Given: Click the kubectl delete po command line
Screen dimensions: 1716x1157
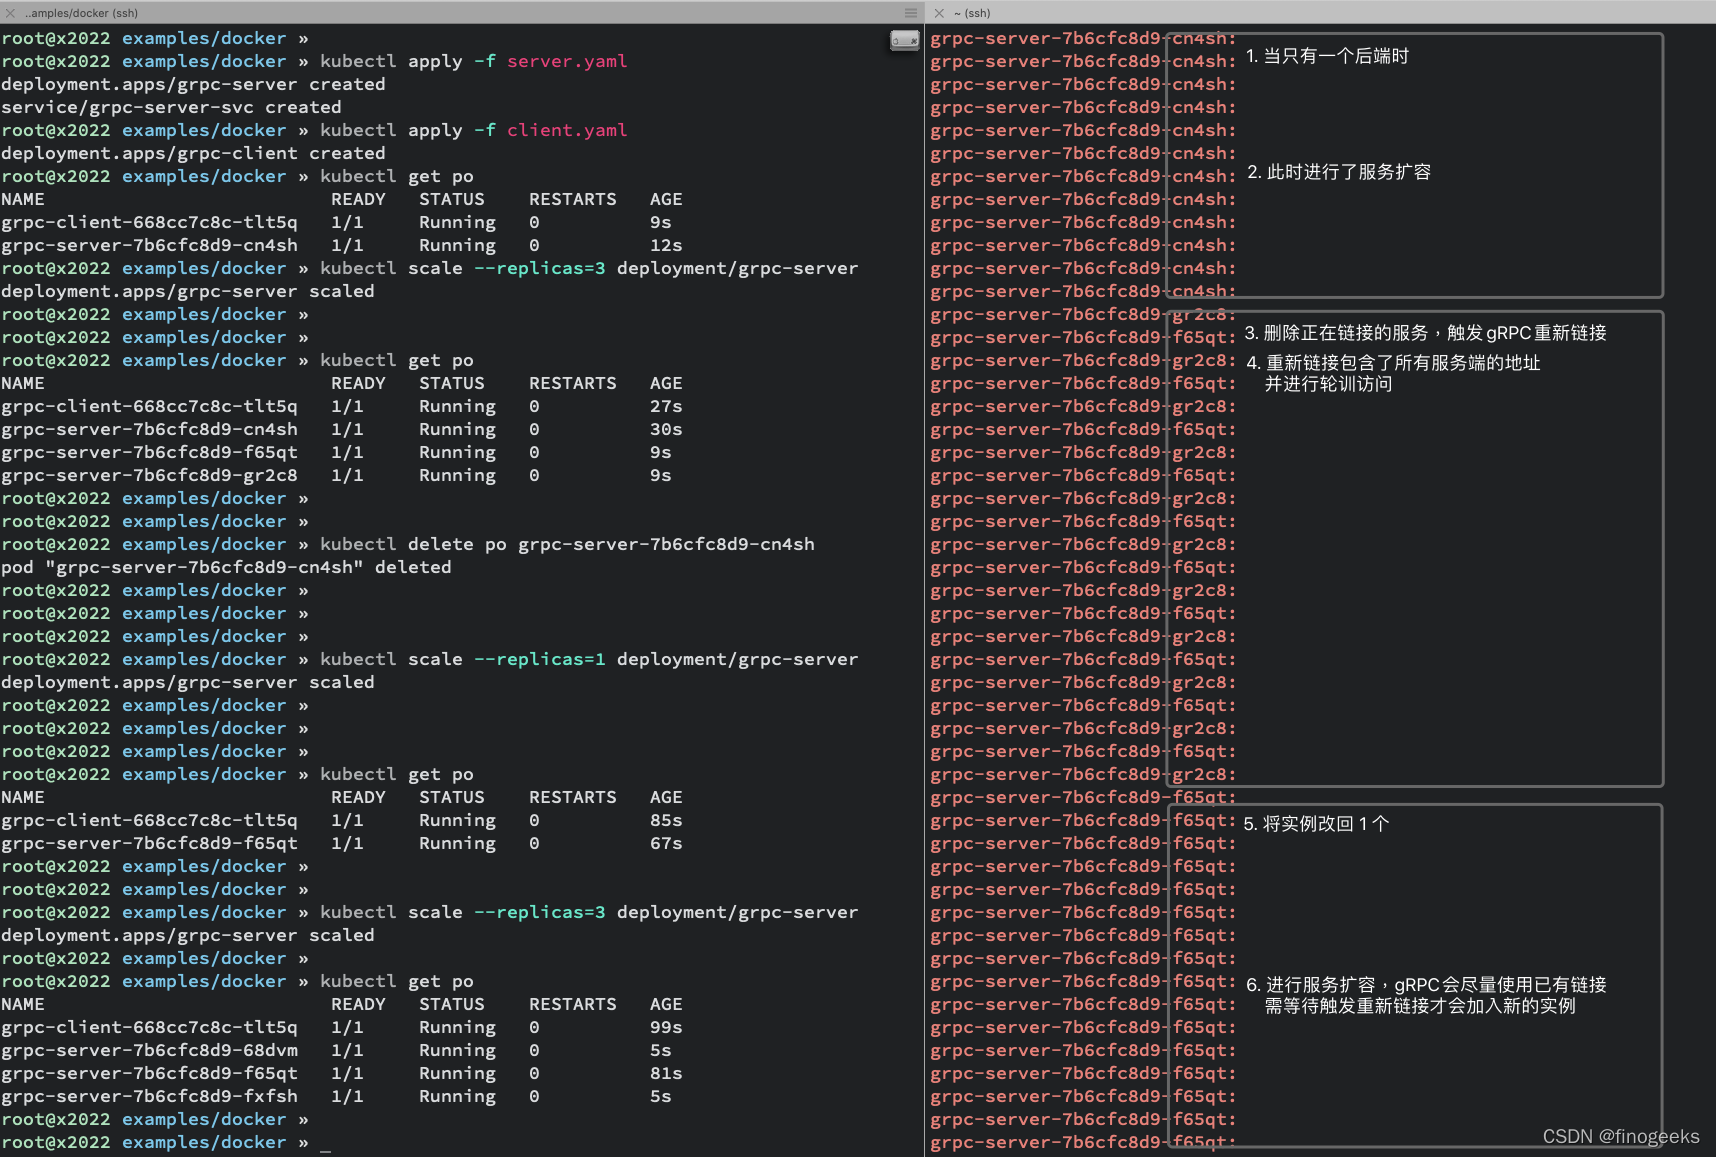Looking at the screenshot, I should coord(567,544).
